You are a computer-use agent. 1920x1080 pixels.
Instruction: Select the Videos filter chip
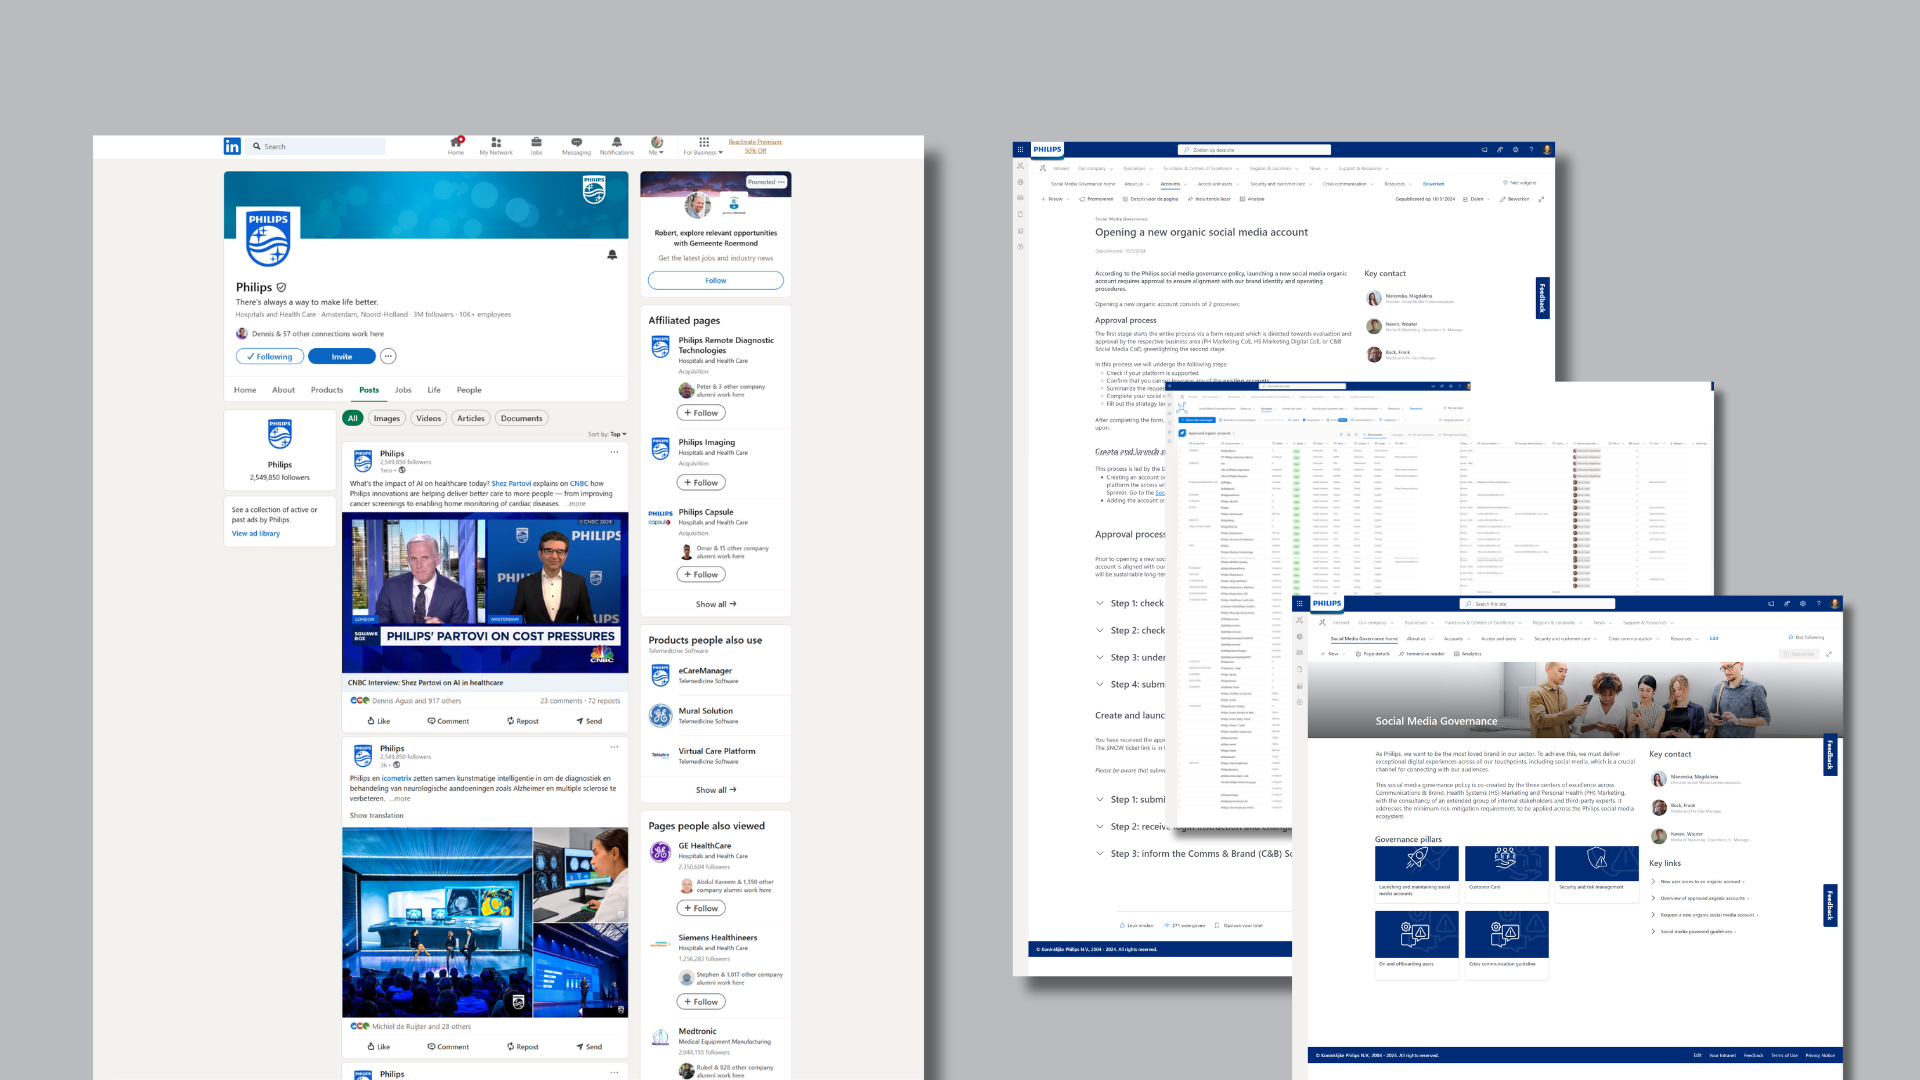pos(429,419)
